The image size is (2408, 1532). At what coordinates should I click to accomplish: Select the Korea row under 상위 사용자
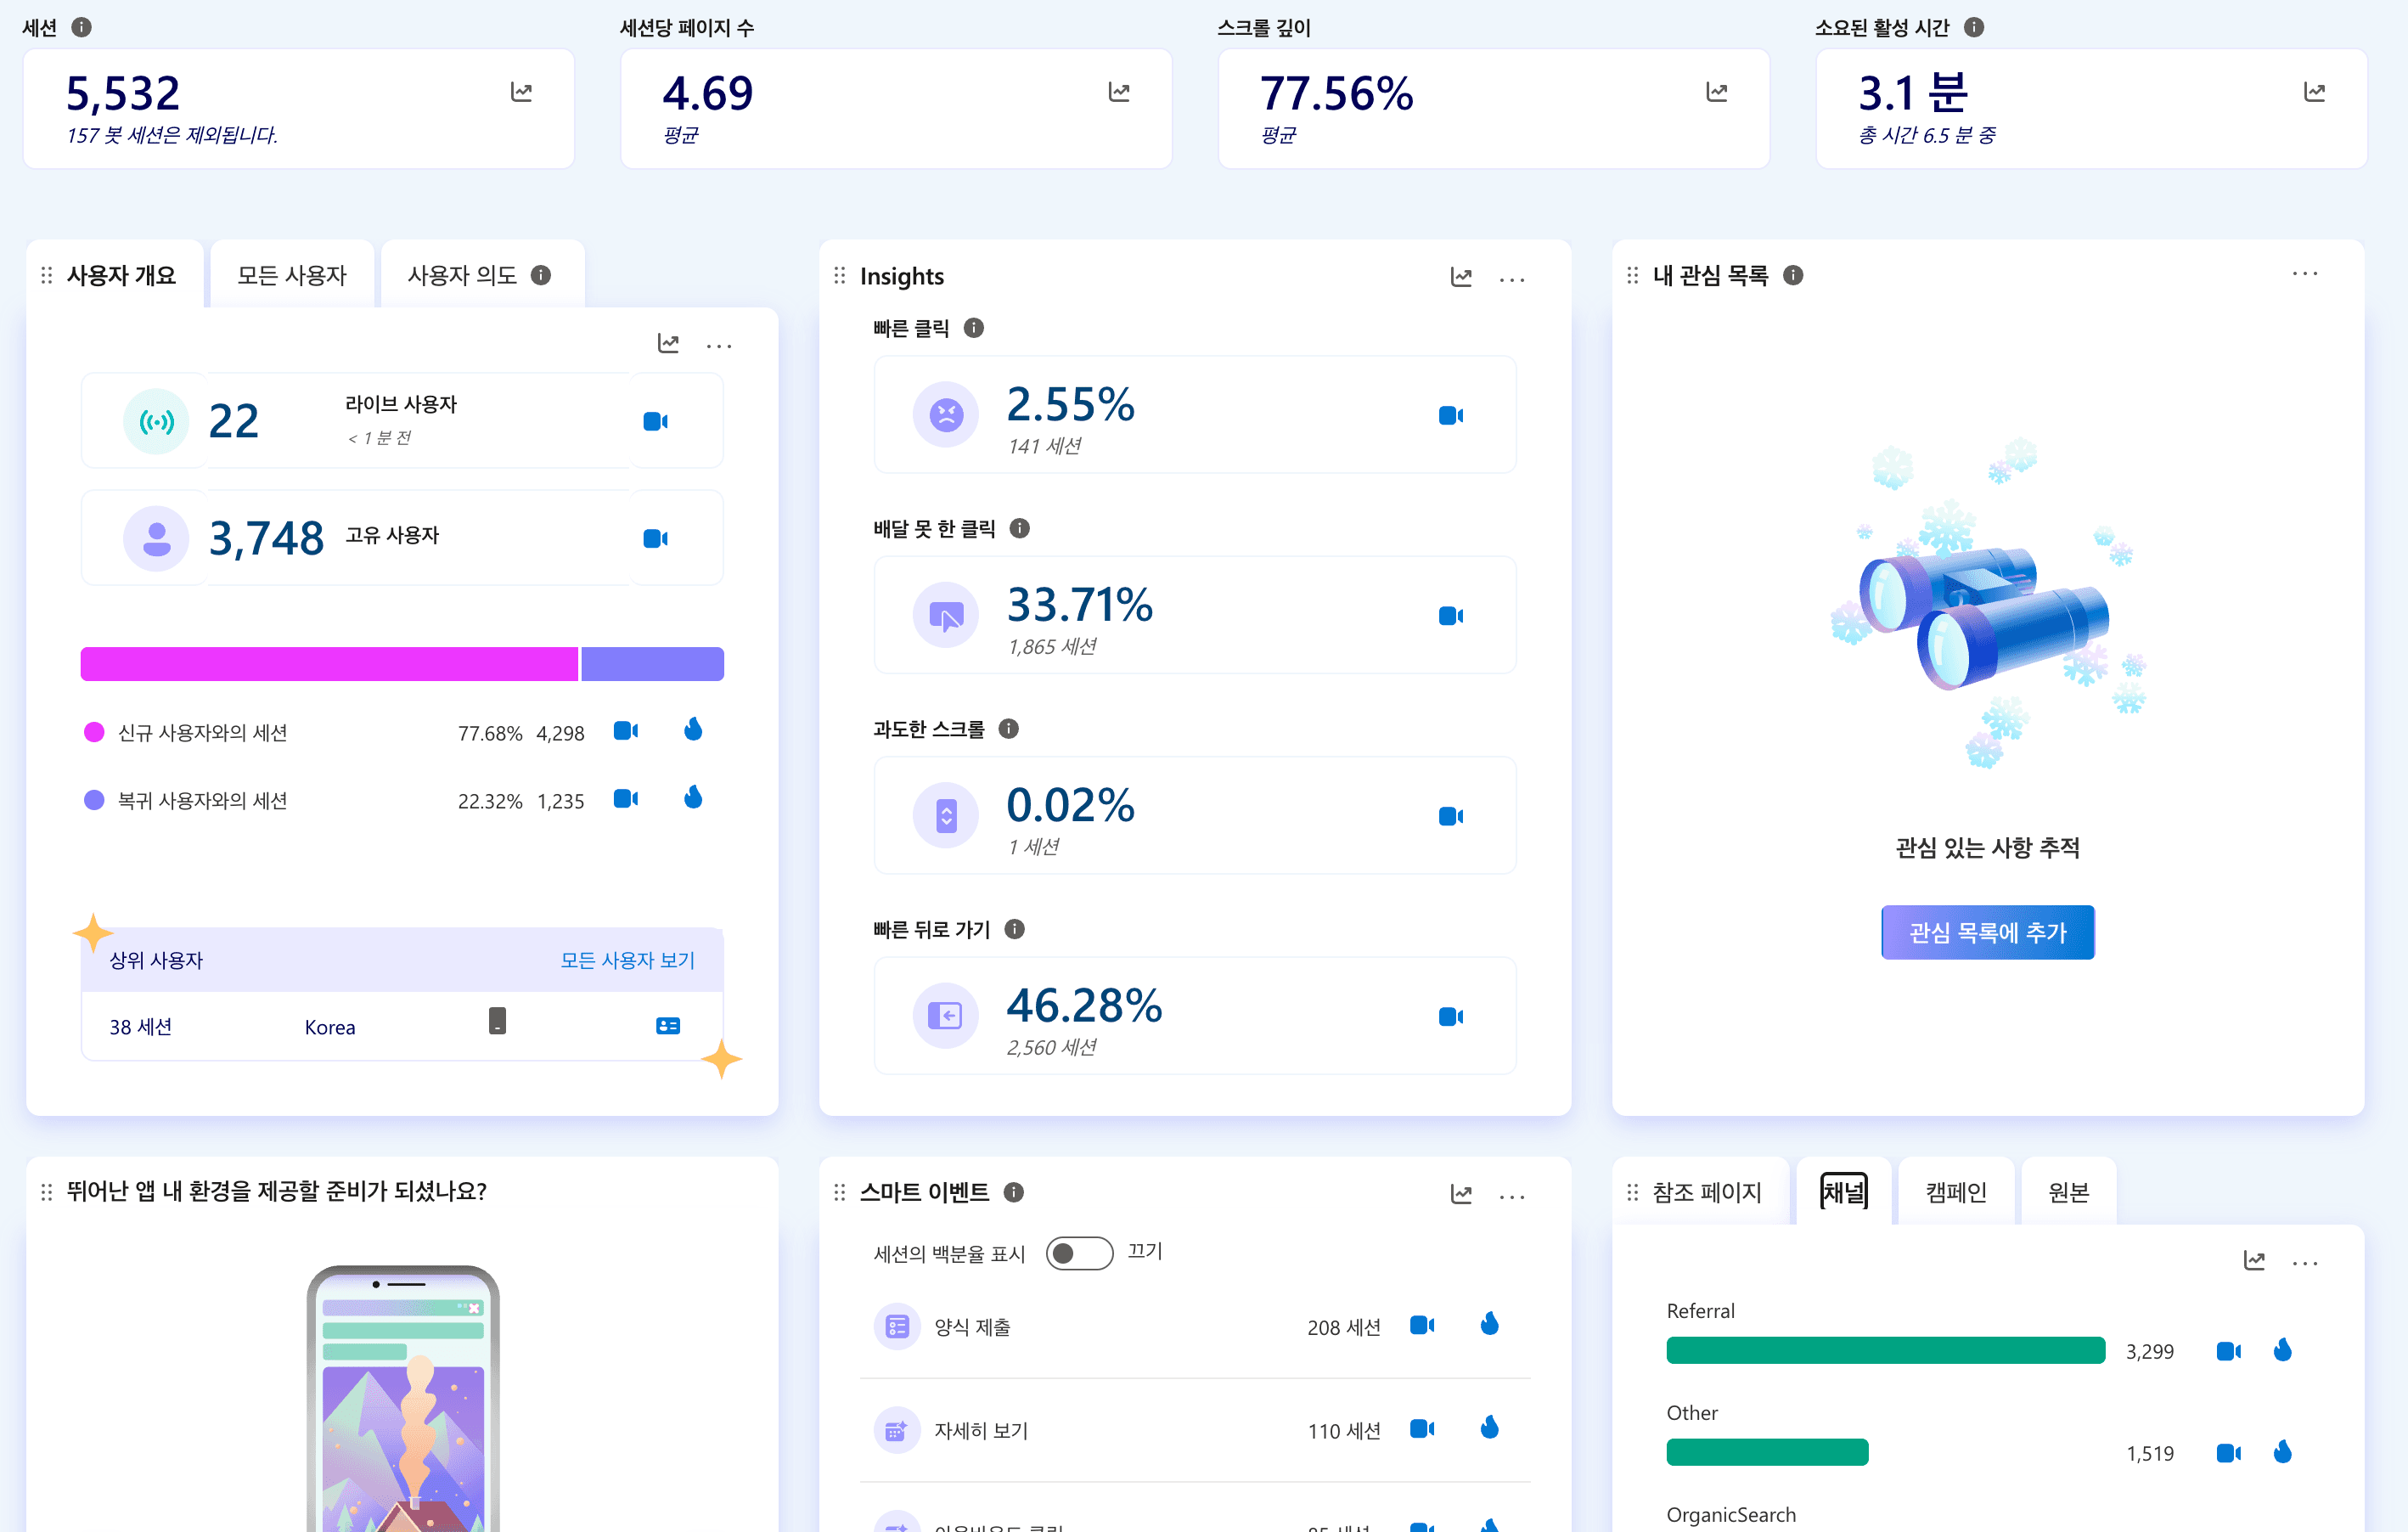click(x=330, y=1026)
